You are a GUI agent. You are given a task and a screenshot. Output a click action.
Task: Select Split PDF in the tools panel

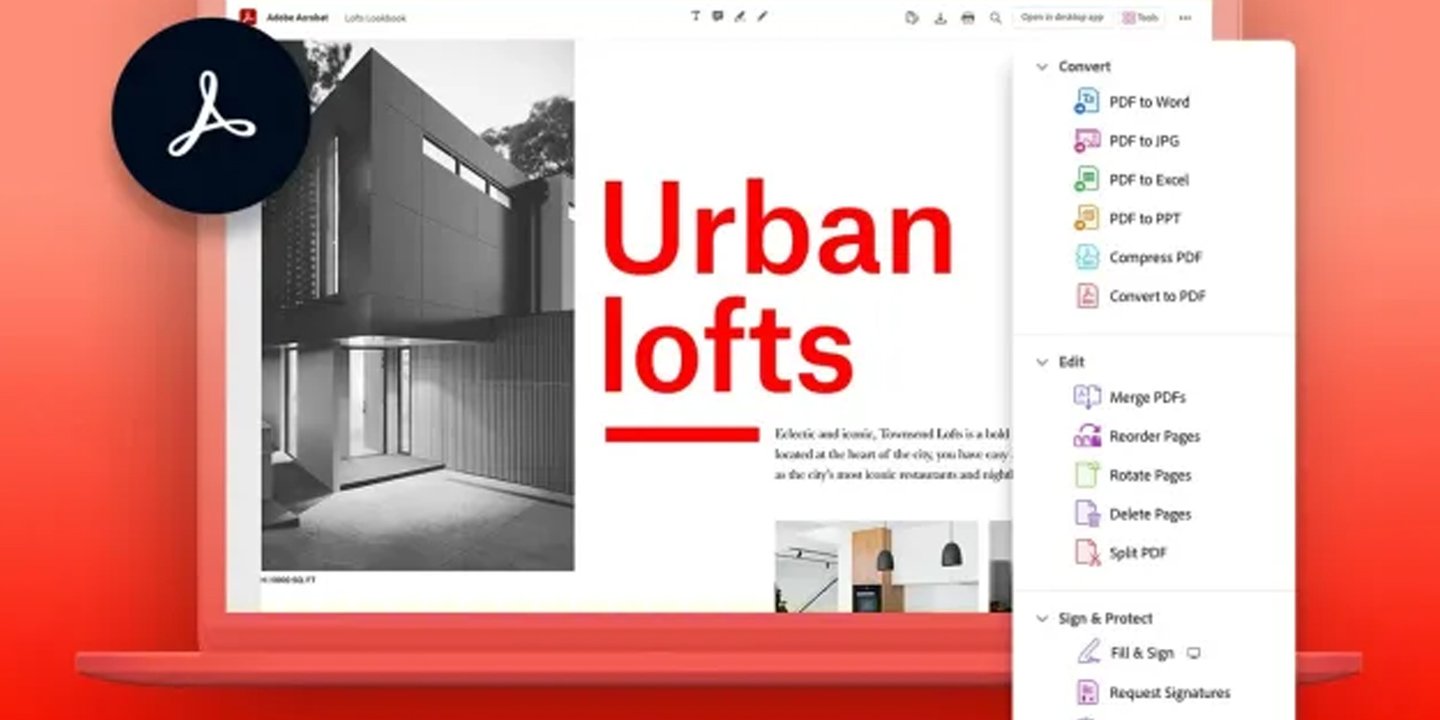[x=1121, y=553]
